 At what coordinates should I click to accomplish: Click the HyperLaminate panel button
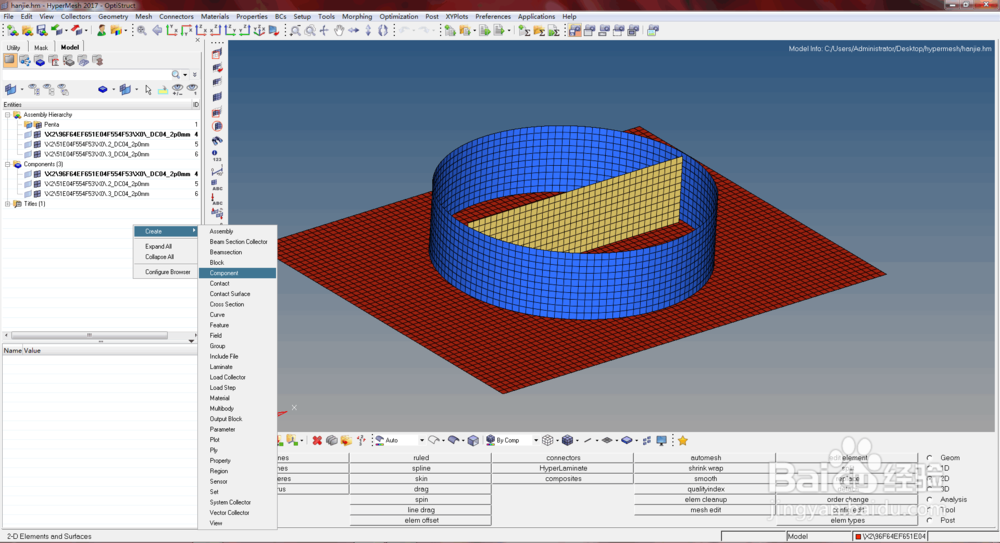pos(563,468)
